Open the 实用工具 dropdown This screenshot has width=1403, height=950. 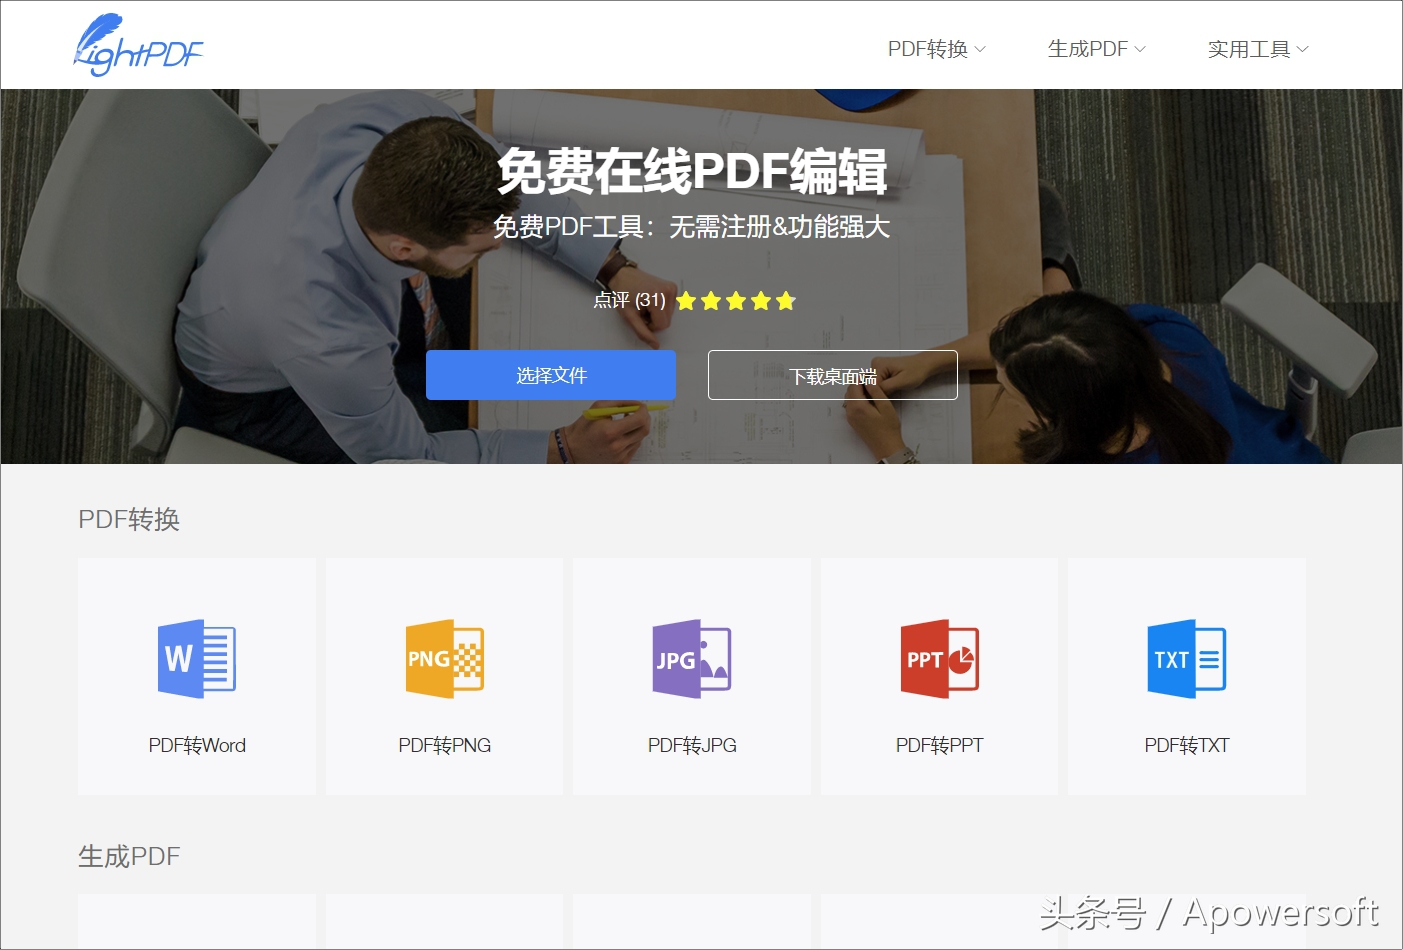pyautogui.click(x=1256, y=48)
